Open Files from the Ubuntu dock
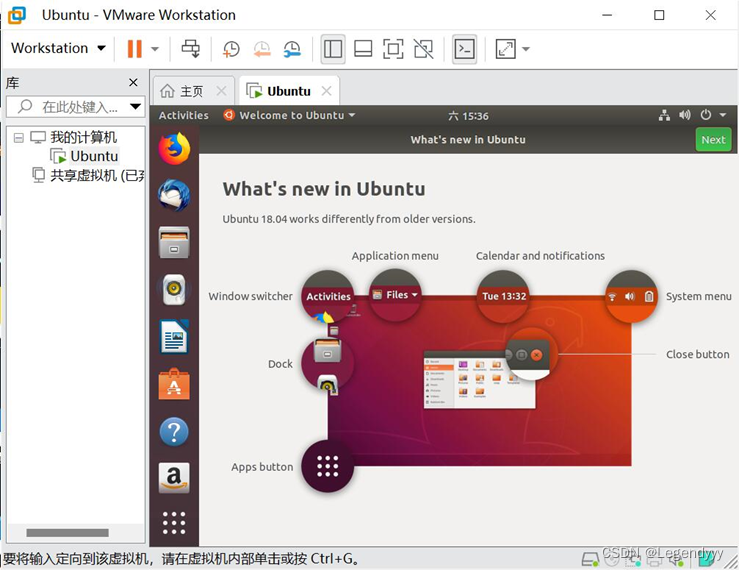This screenshot has width=739, height=570. [x=174, y=242]
